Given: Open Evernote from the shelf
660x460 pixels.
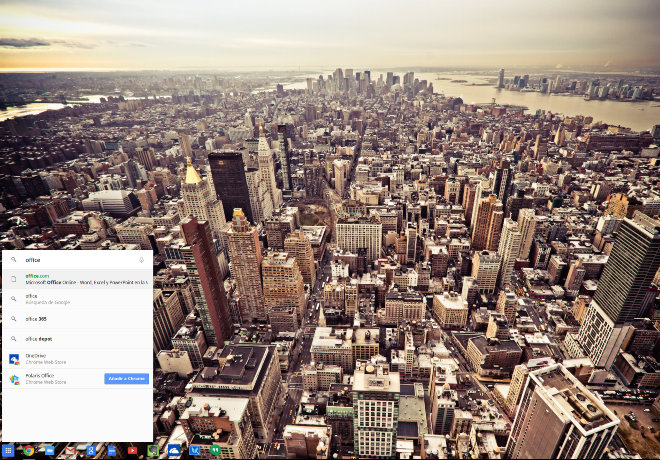Looking at the screenshot, I should [153, 451].
